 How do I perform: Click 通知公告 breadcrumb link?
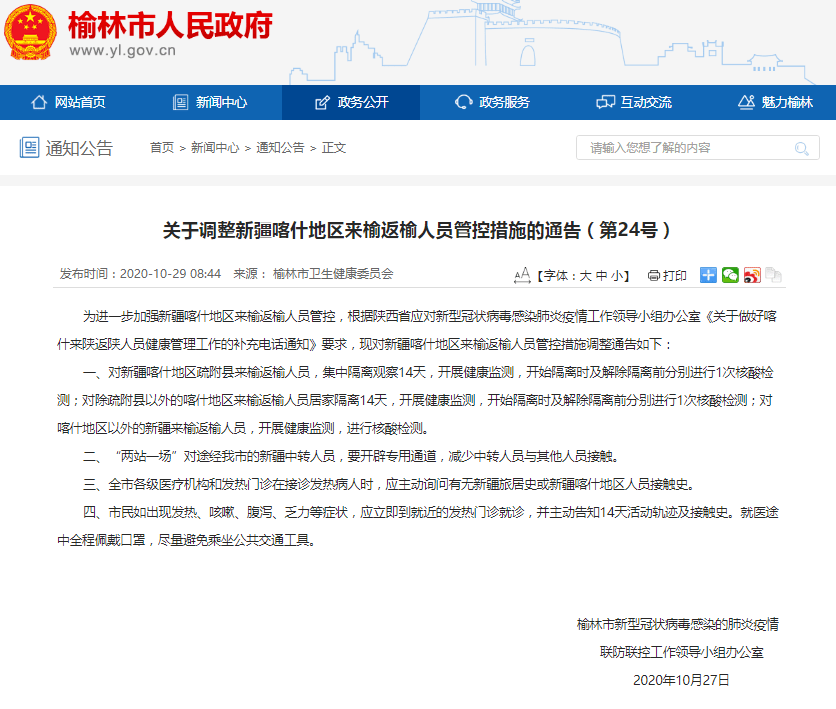(280, 148)
